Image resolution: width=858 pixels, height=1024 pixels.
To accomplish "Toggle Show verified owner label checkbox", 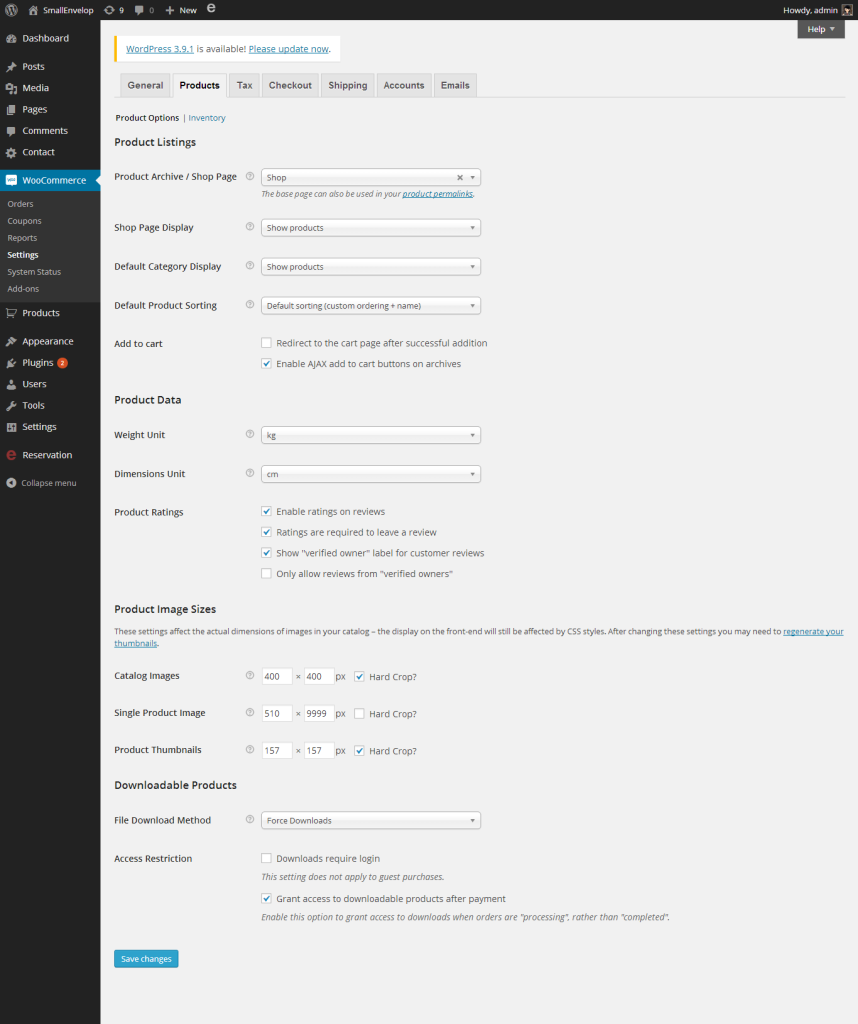I will (266, 553).
